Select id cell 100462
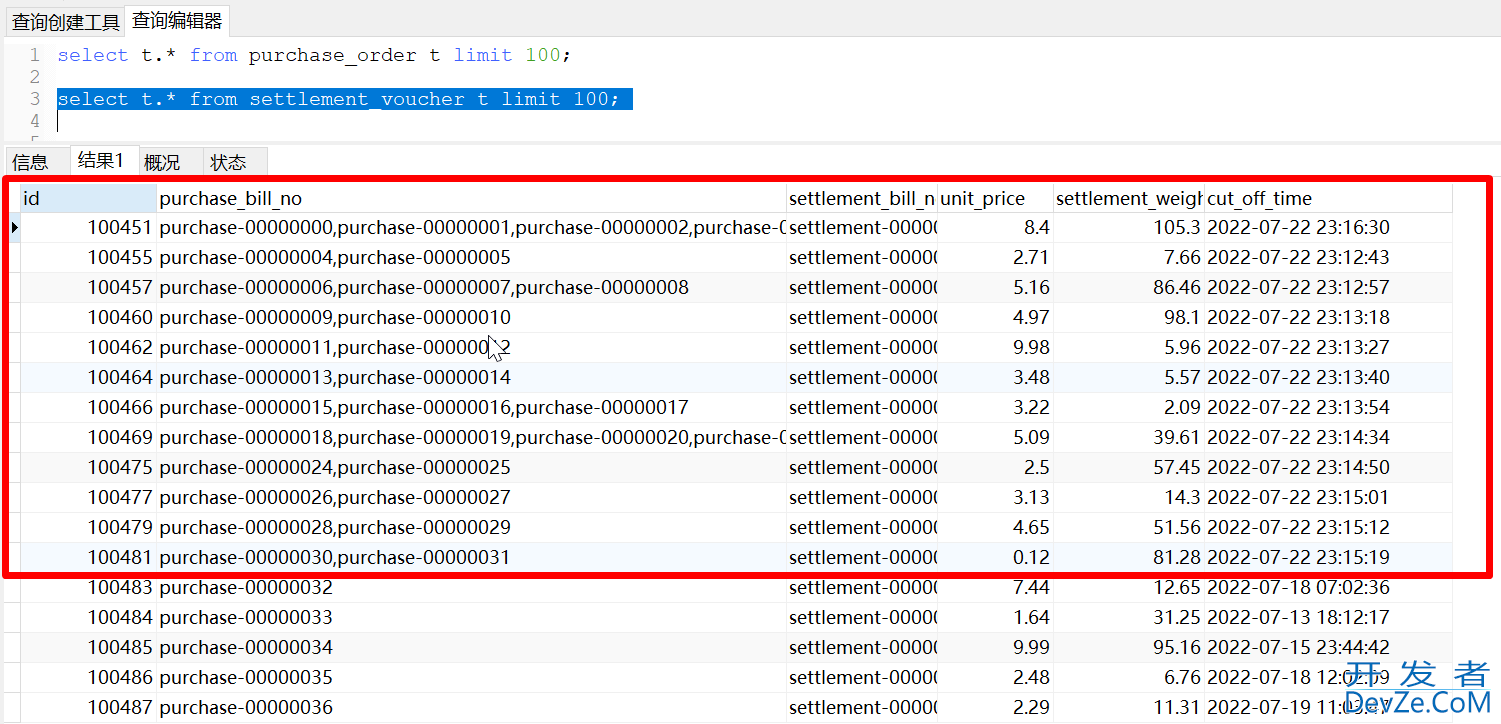This screenshot has width=1501, height=724. pos(88,347)
